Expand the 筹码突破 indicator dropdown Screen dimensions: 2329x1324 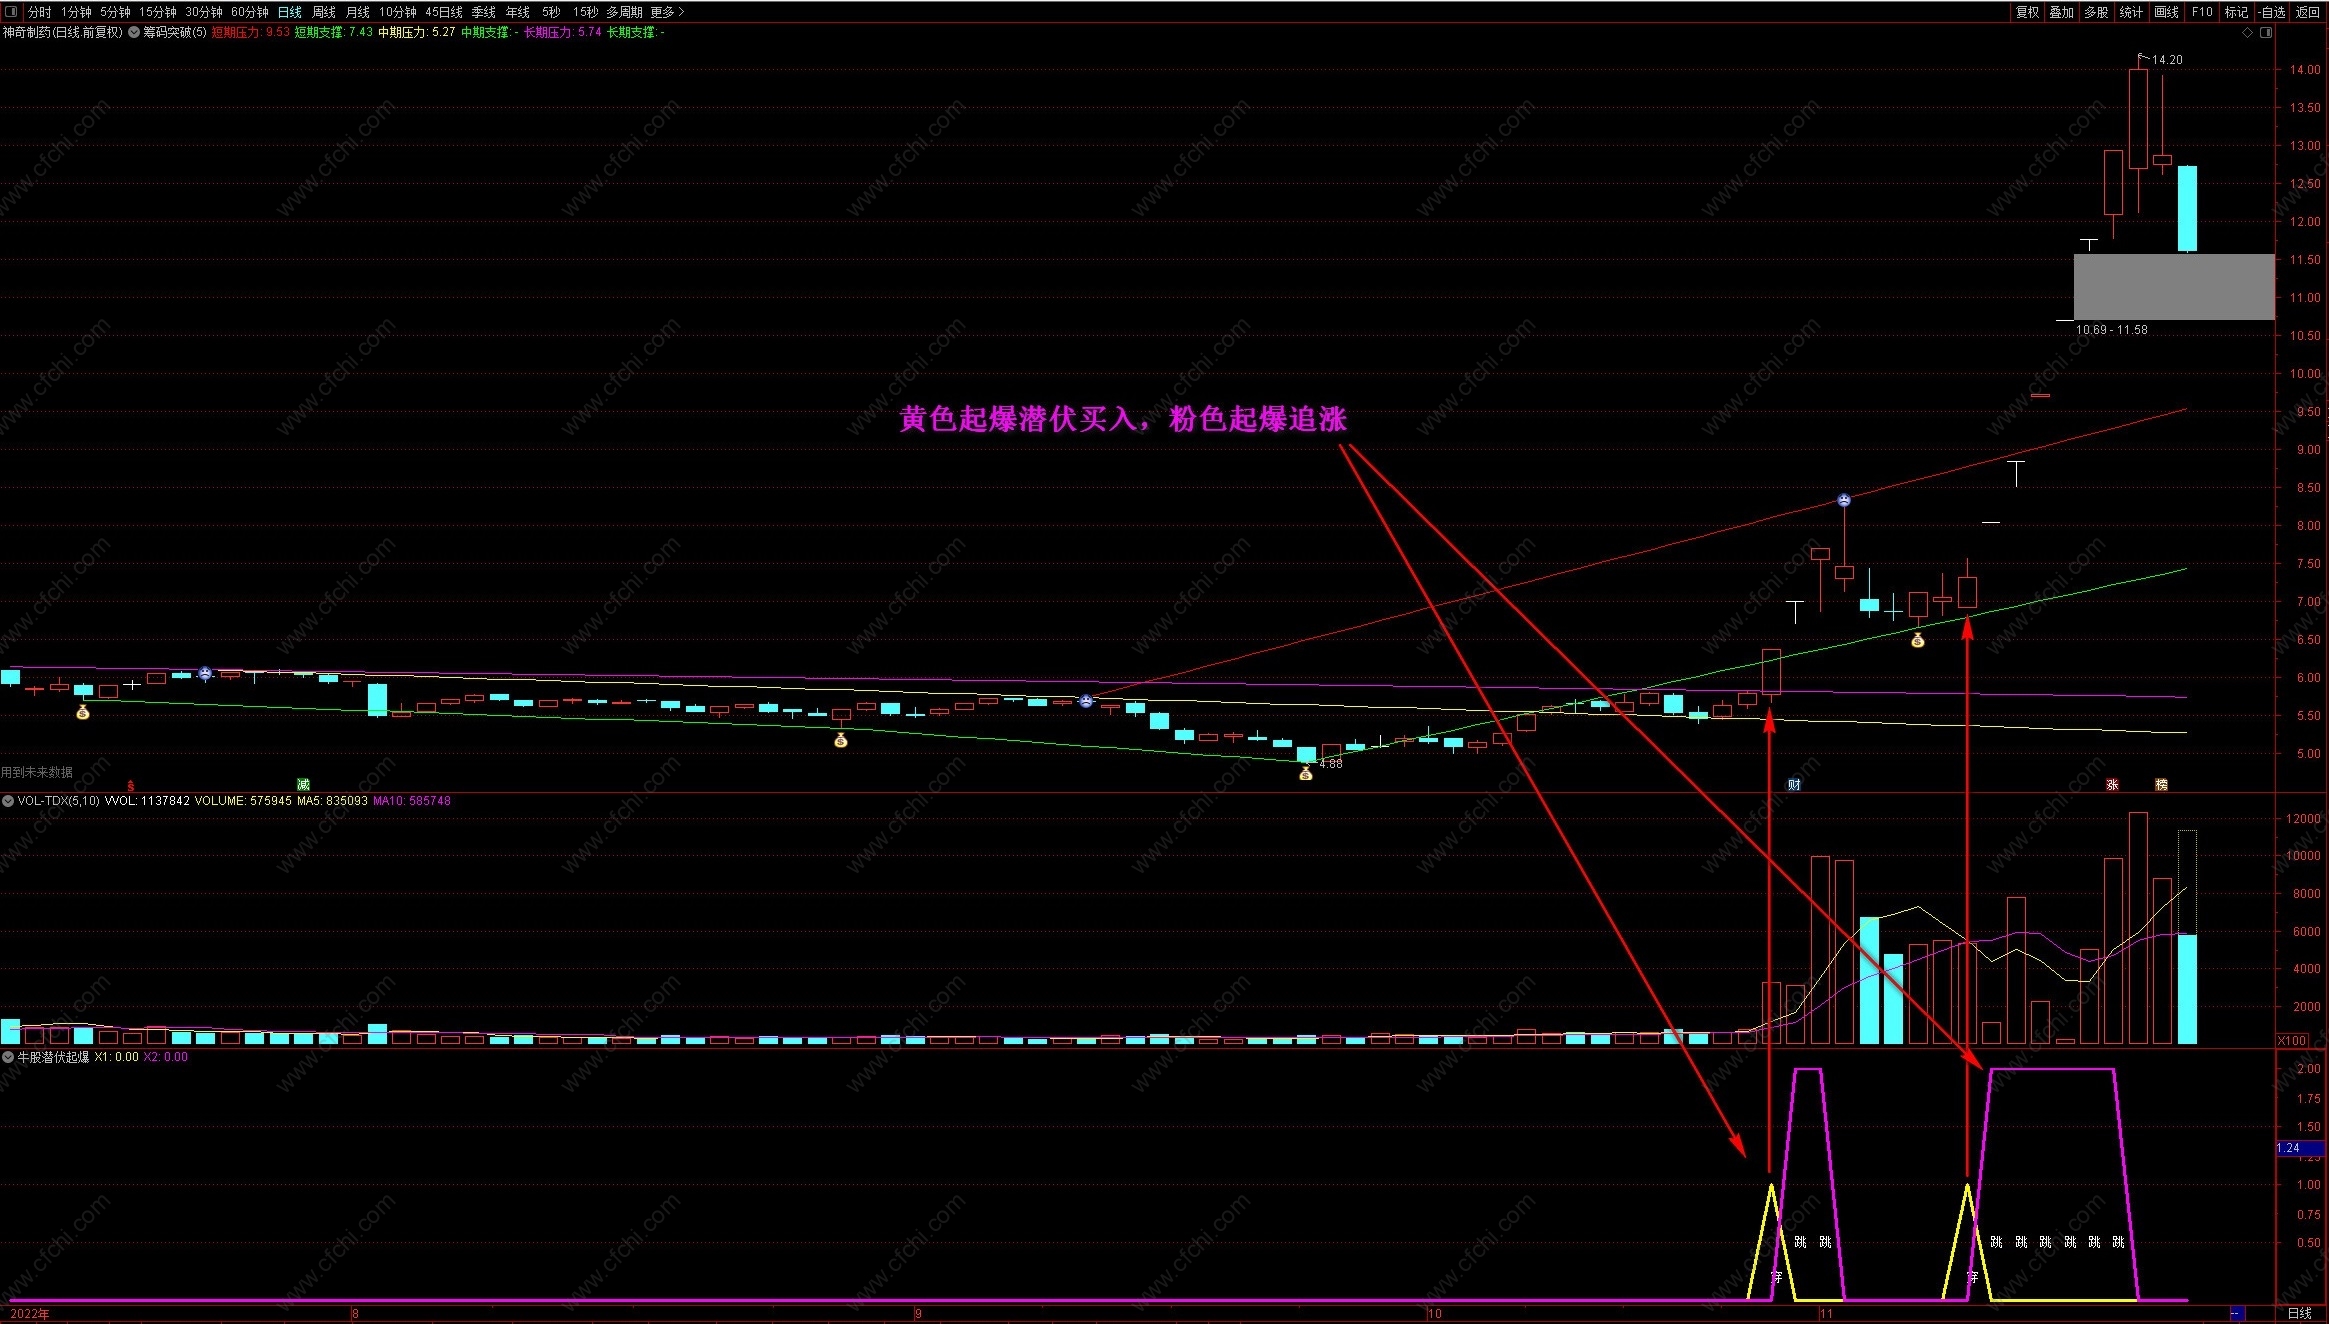click(134, 32)
